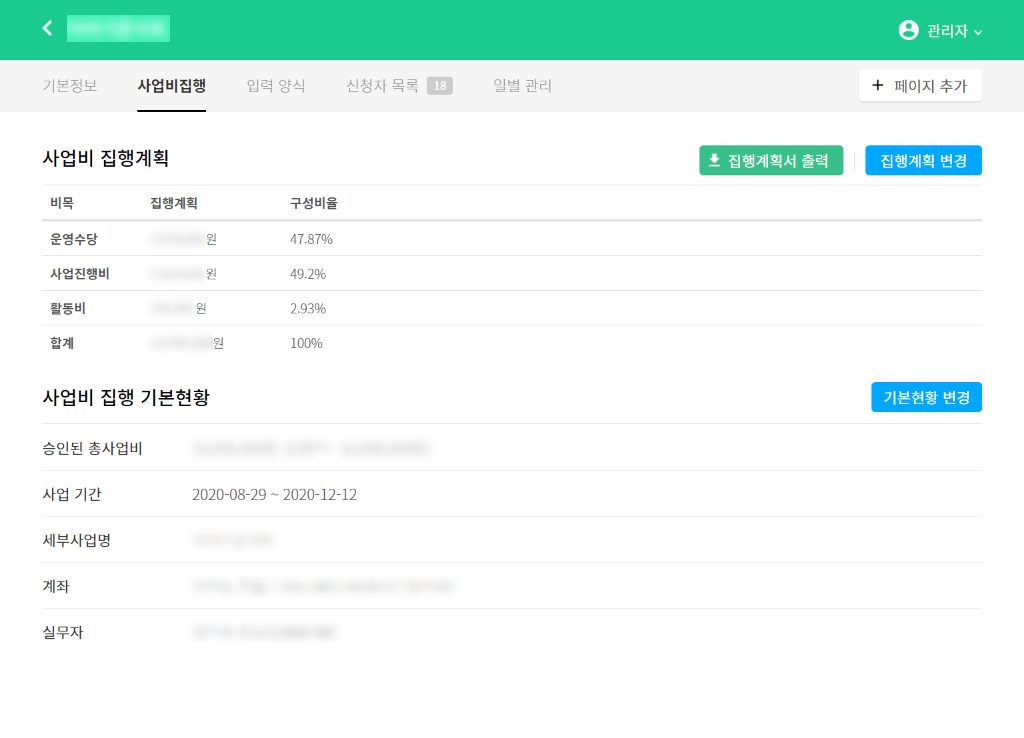Click the back arrow in the header

(x=47, y=29)
